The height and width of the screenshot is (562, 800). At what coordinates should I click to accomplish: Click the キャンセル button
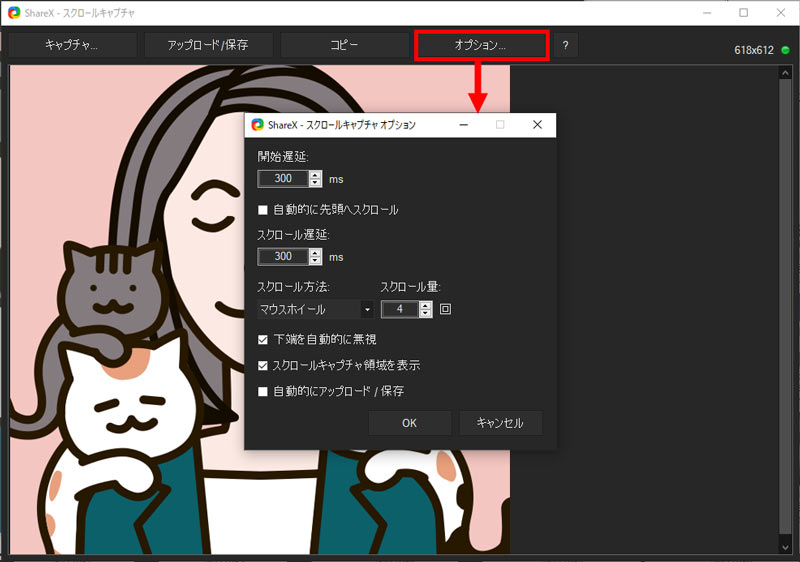[501, 423]
